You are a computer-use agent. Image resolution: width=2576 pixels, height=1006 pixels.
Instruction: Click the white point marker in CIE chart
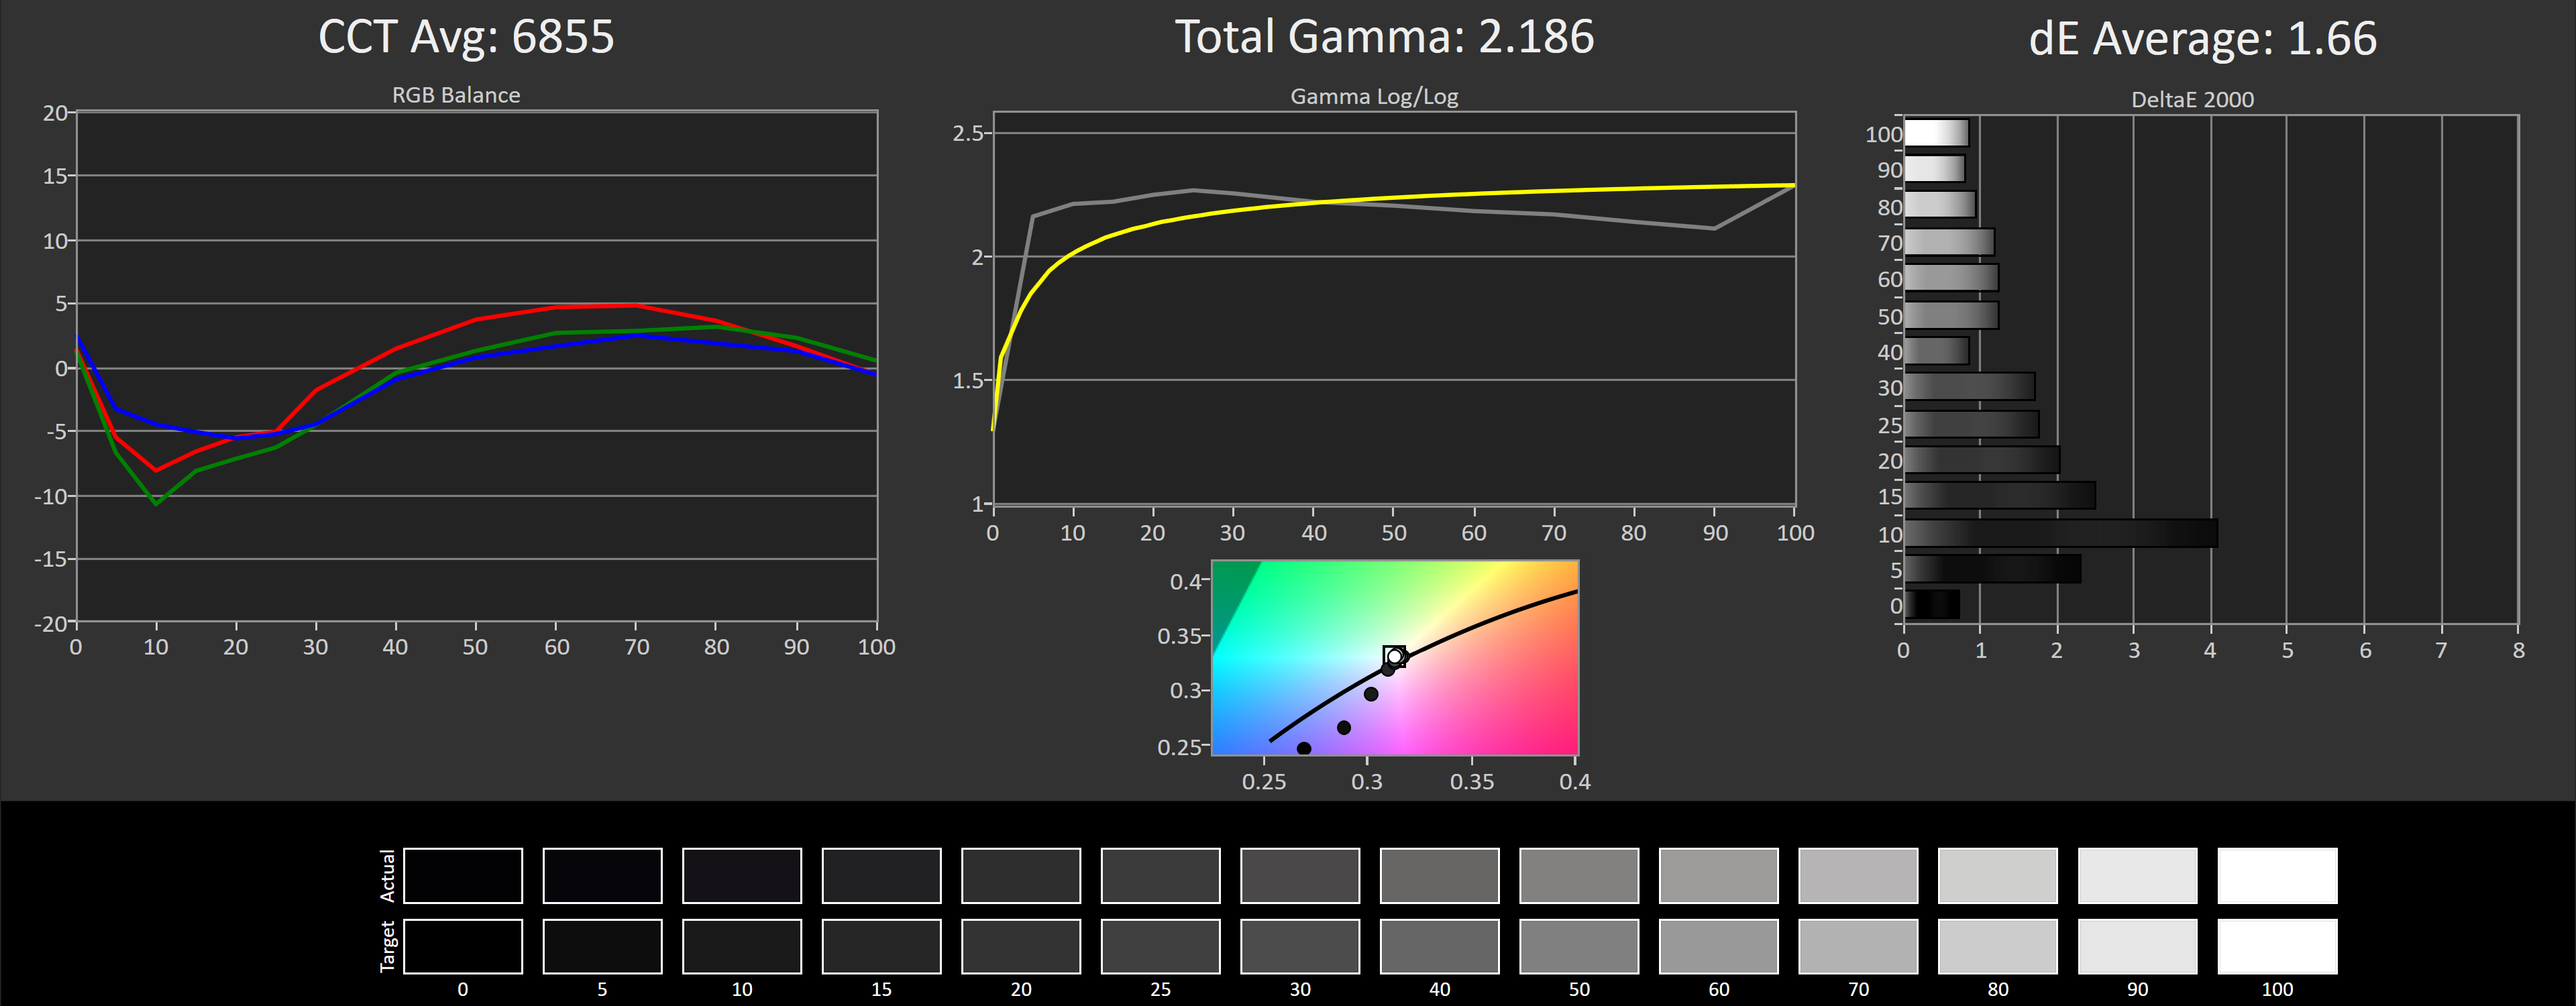point(1394,656)
